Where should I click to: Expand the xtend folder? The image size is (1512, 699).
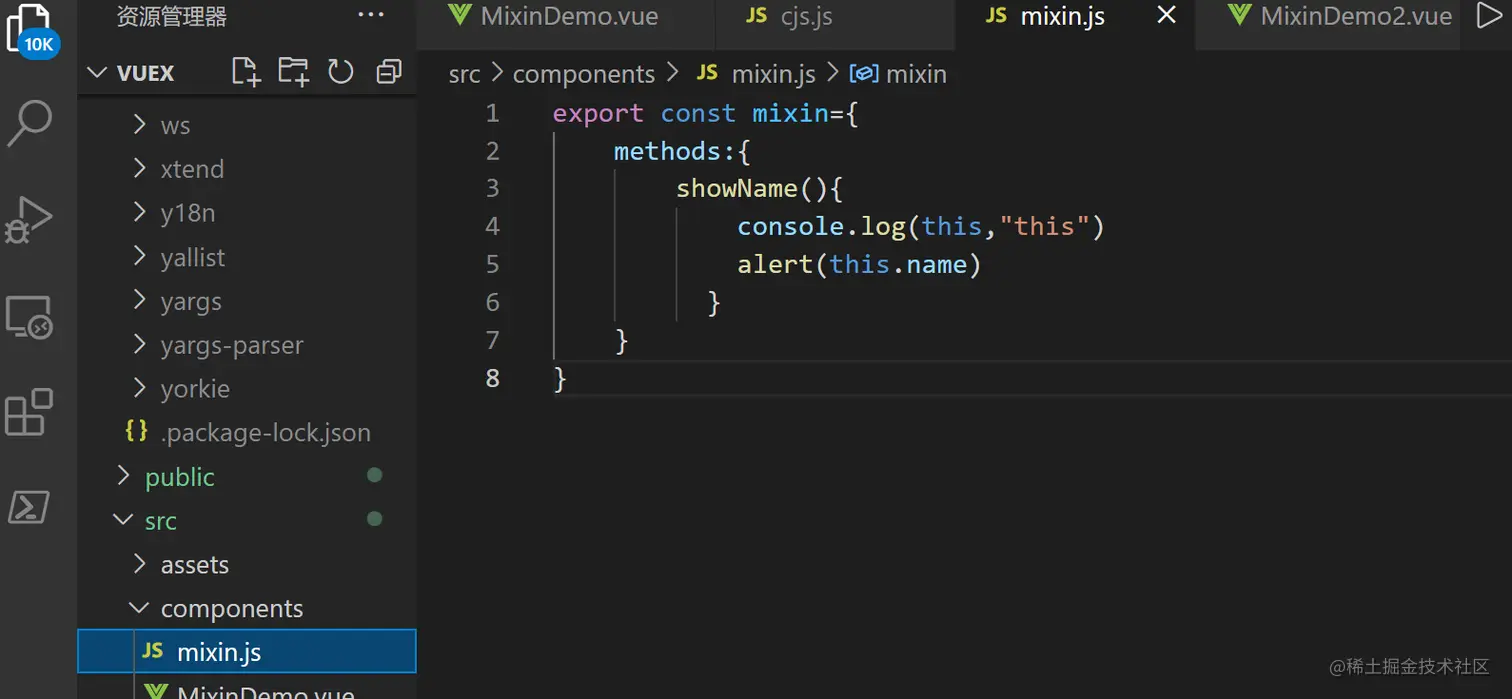pos(247,169)
